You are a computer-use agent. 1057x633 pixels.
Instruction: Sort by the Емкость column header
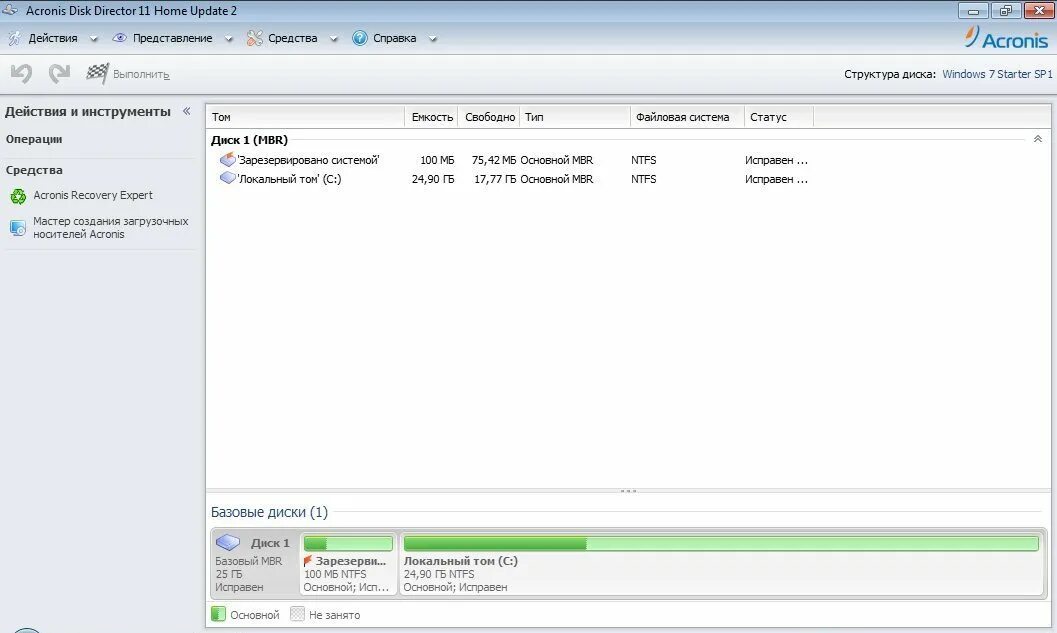pos(431,117)
